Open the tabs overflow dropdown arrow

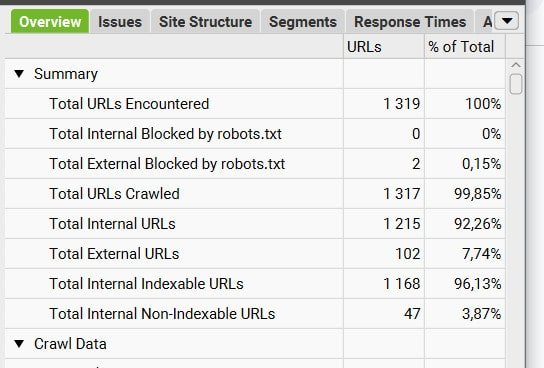[x=507, y=21]
